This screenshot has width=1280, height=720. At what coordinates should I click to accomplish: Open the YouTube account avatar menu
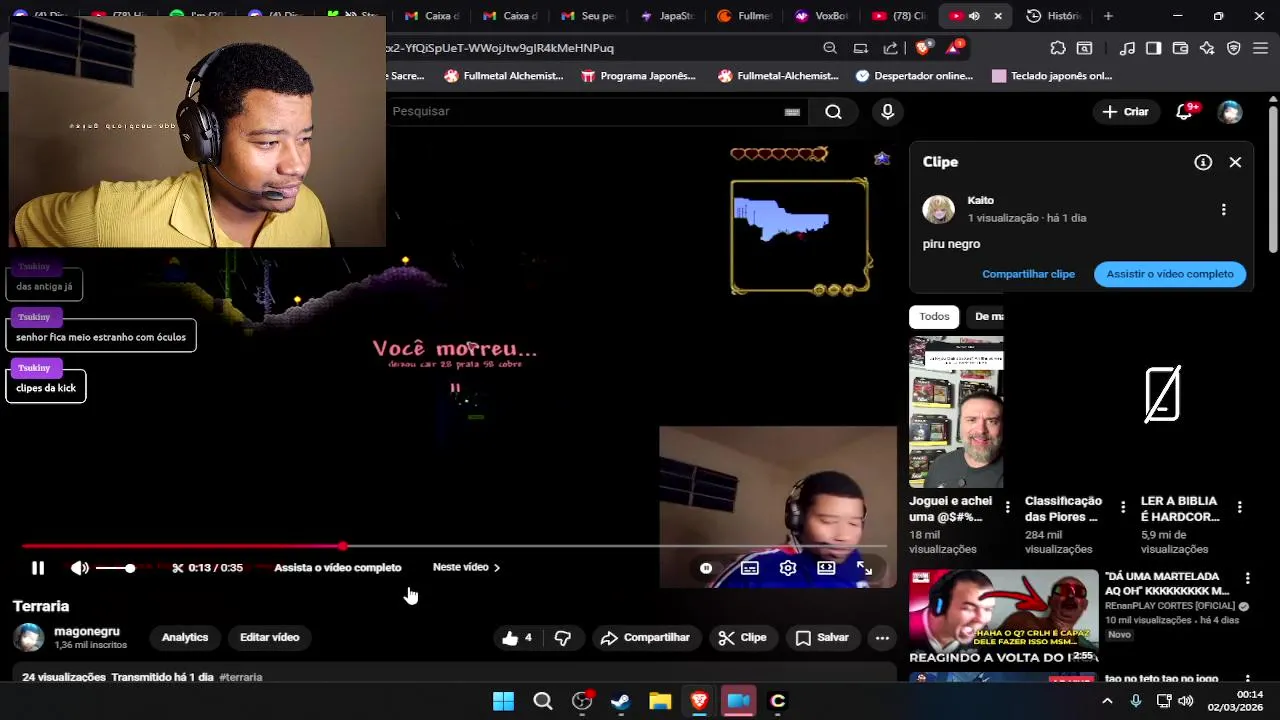coord(1230,112)
